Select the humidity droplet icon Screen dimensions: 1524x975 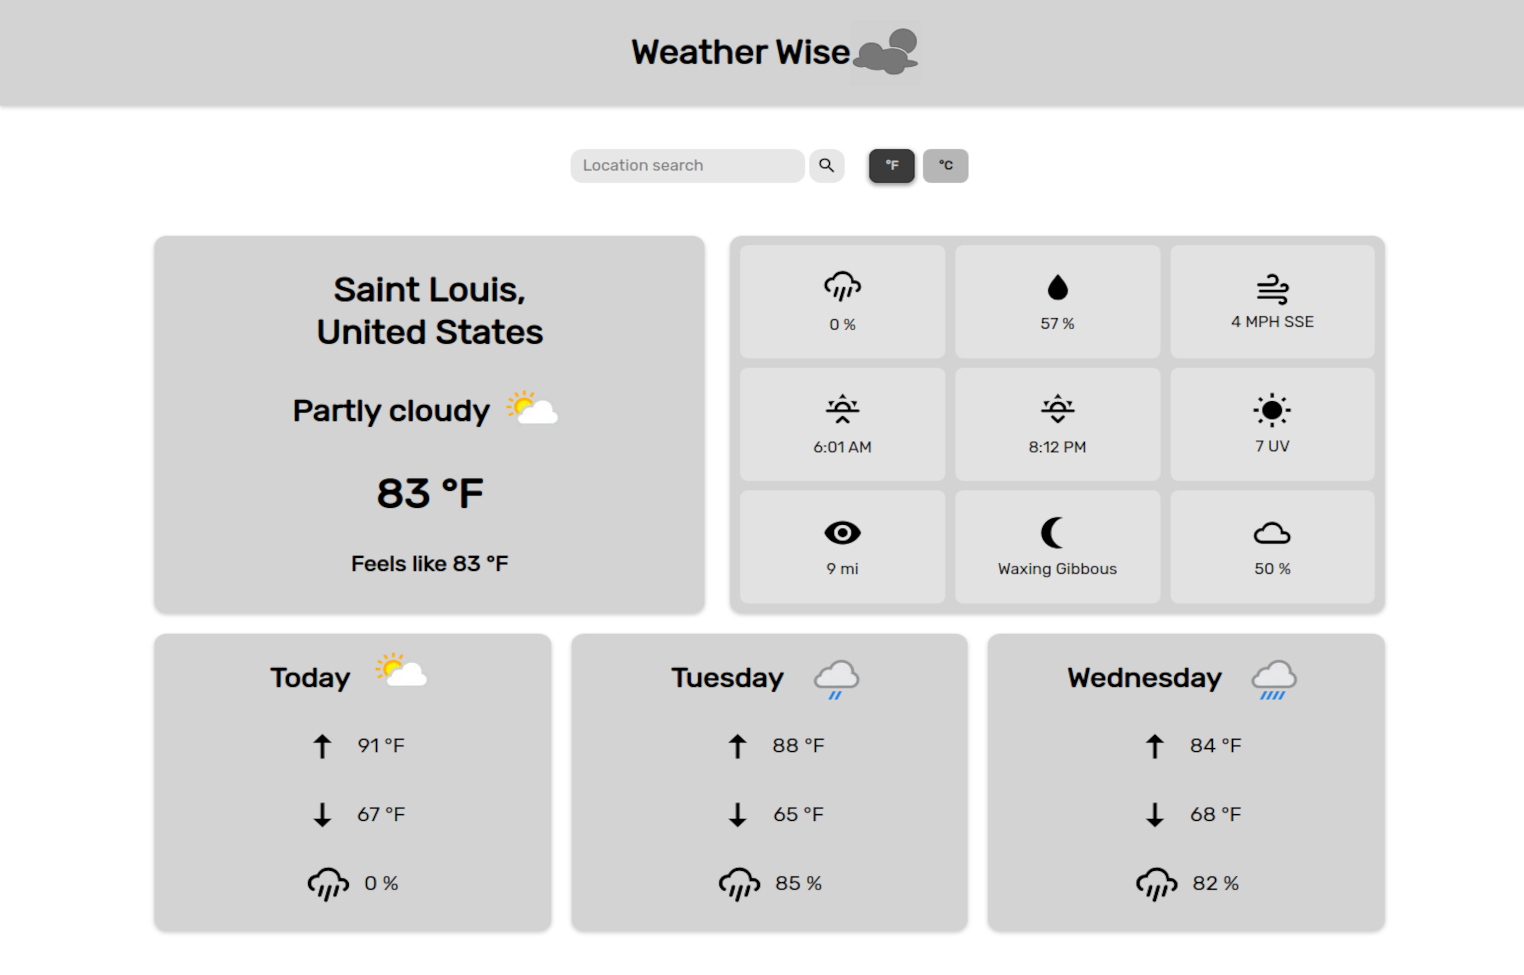(1057, 286)
